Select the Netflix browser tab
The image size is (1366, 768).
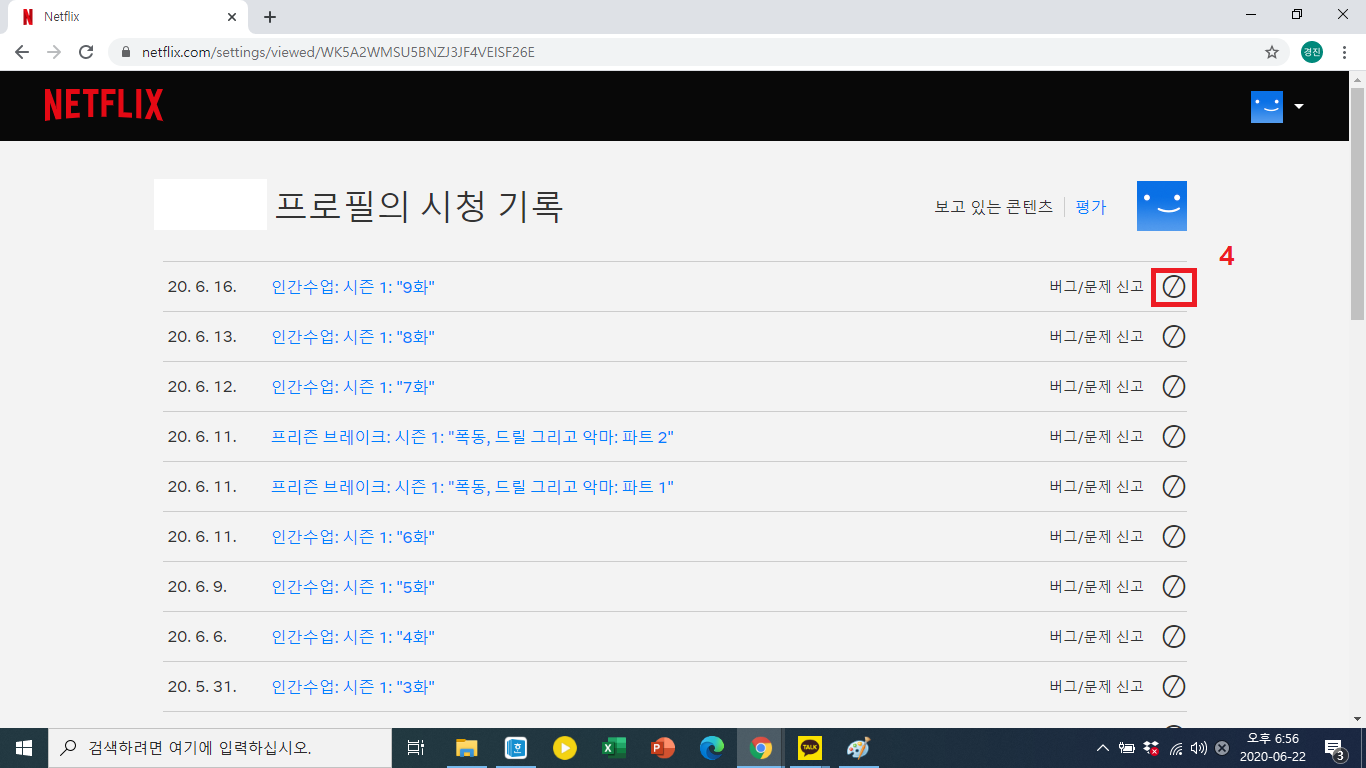[x=127, y=17]
